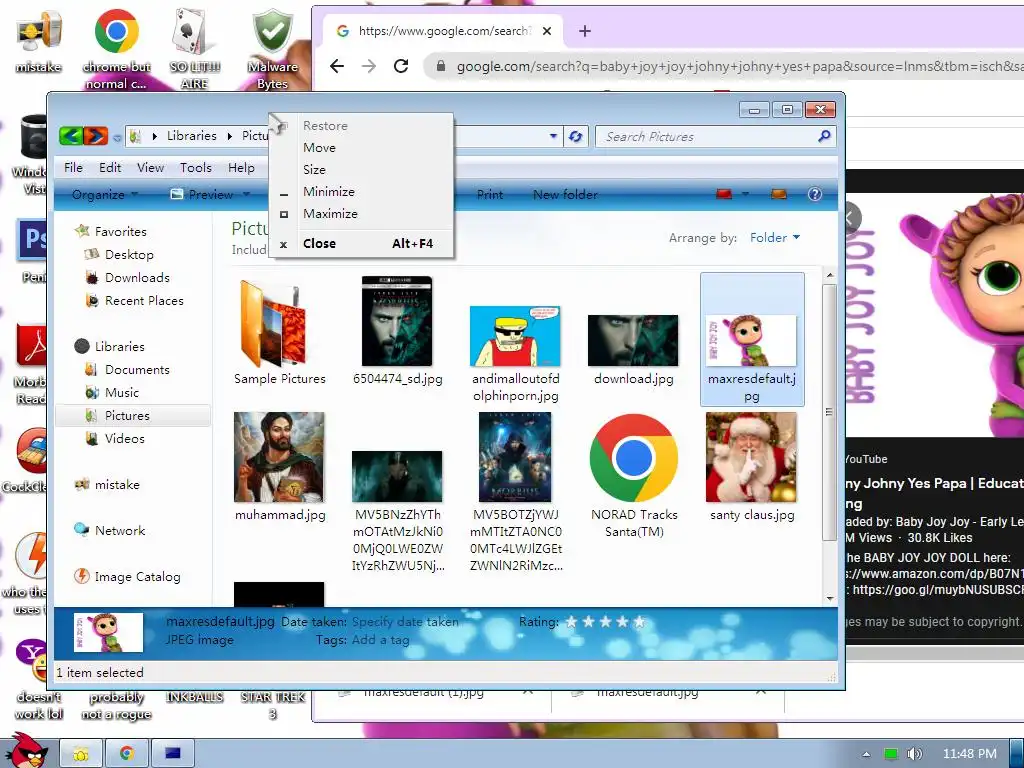Click the volume speaker tray icon
1024x768 pixels.
915,754
